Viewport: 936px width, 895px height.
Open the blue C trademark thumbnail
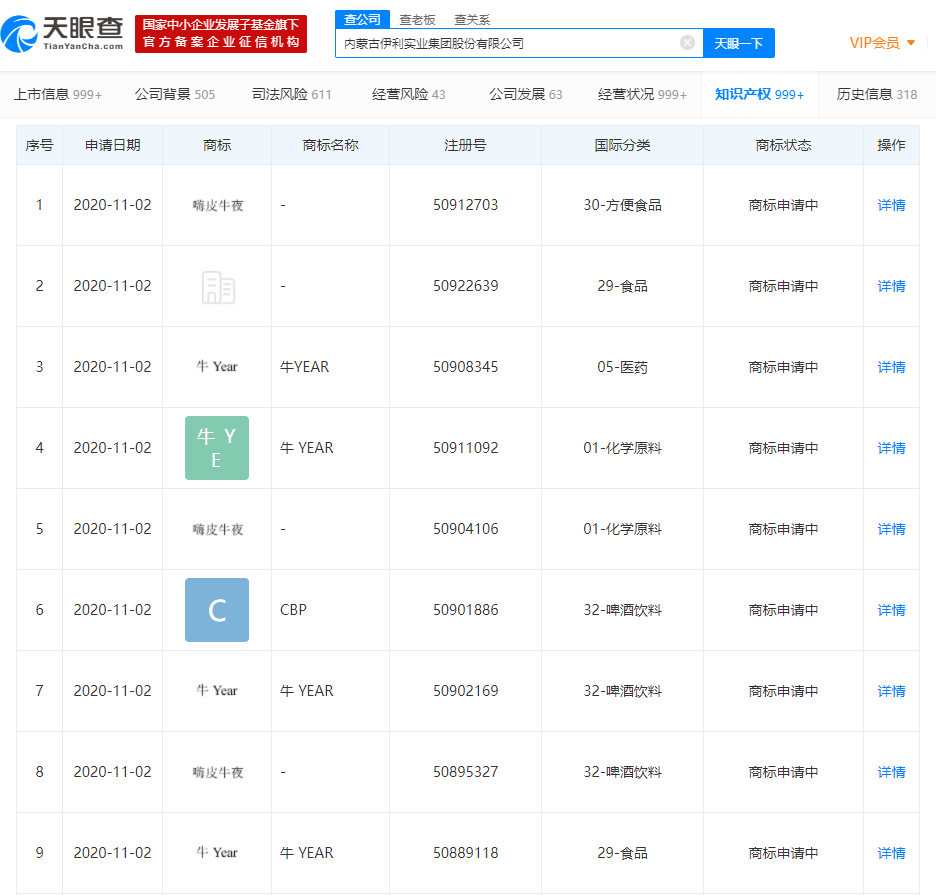coord(217,610)
